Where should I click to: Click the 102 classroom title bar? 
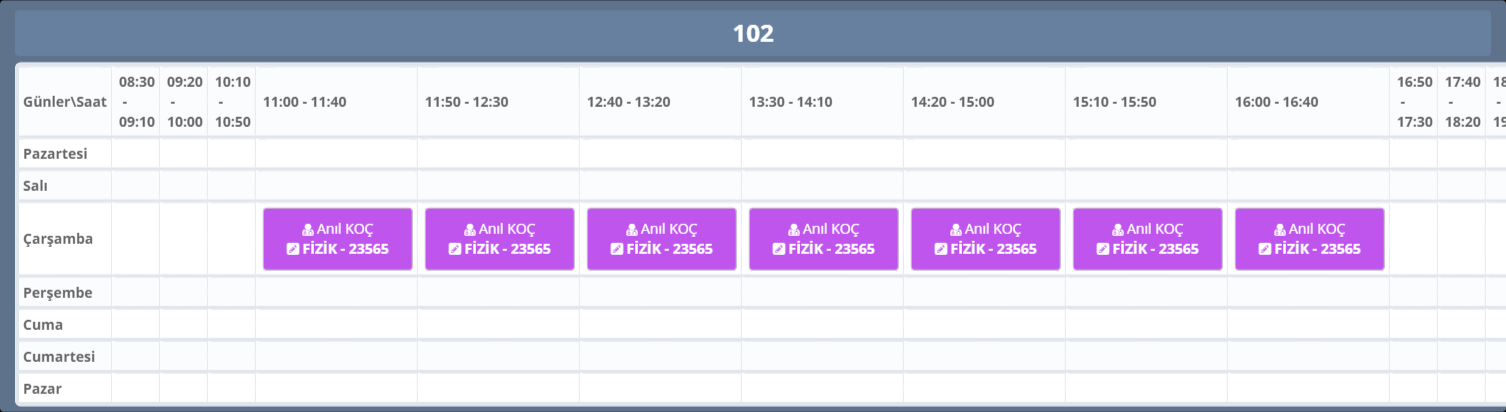(x=753, y=34)
